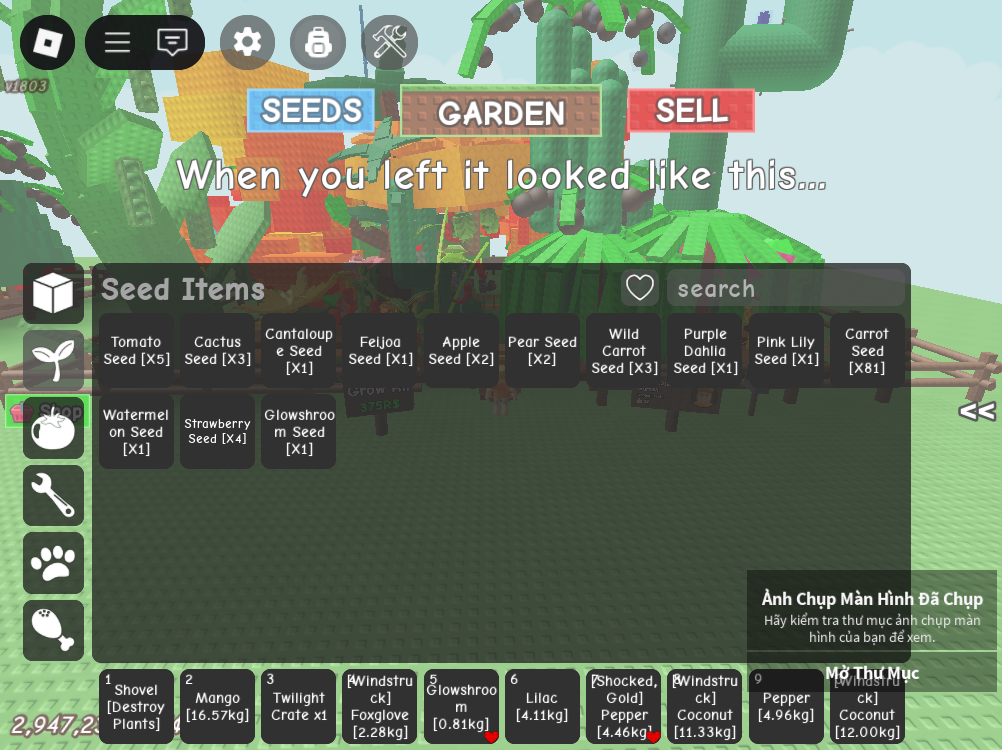Open the hamburger list menu

(118, 43)
